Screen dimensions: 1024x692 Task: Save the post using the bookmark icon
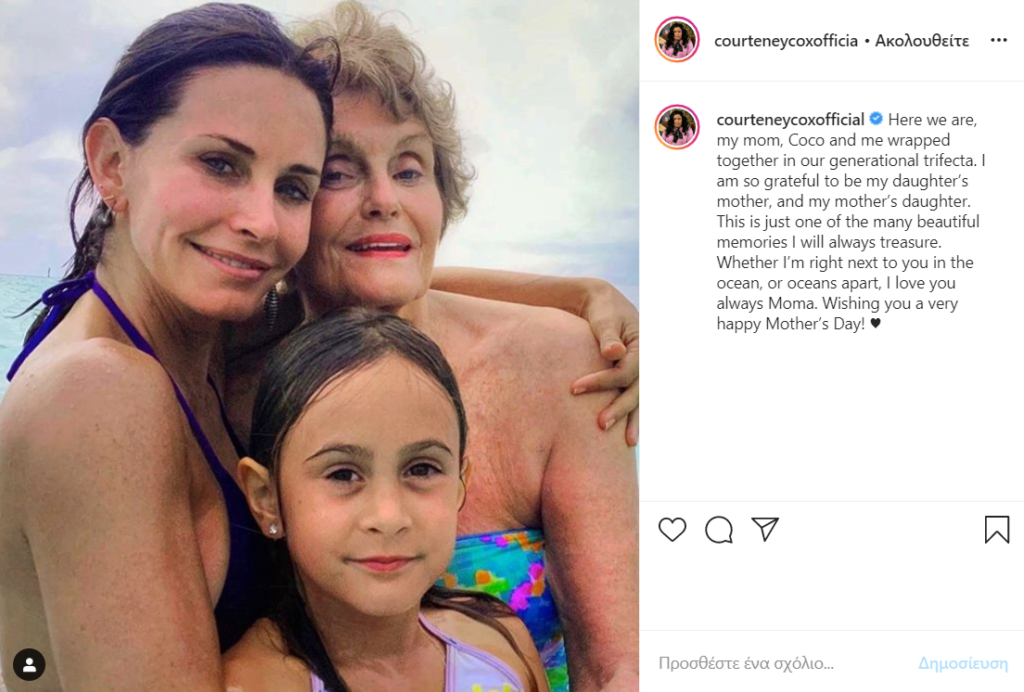997,529
